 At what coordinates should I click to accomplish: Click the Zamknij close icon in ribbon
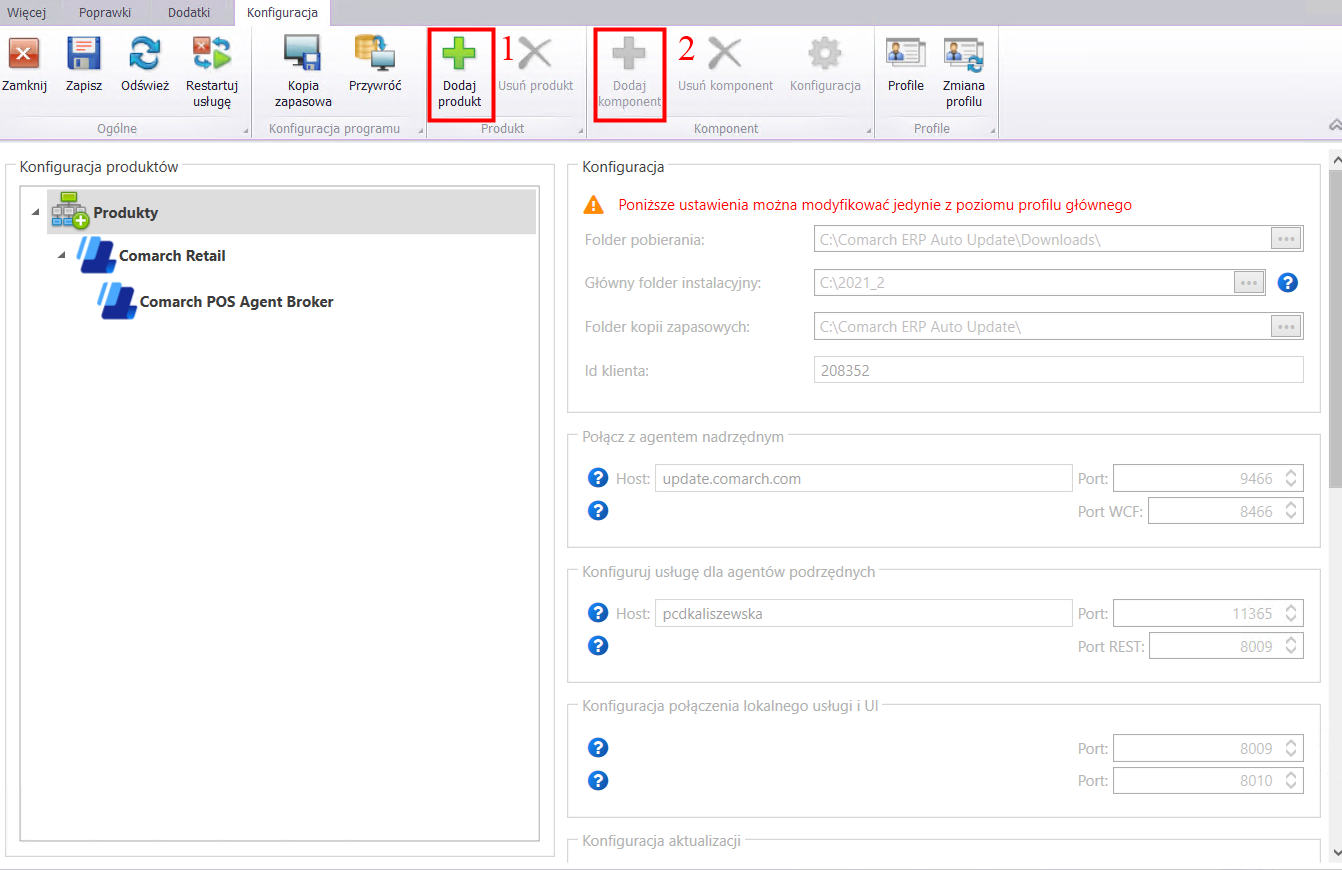point(24,54)
